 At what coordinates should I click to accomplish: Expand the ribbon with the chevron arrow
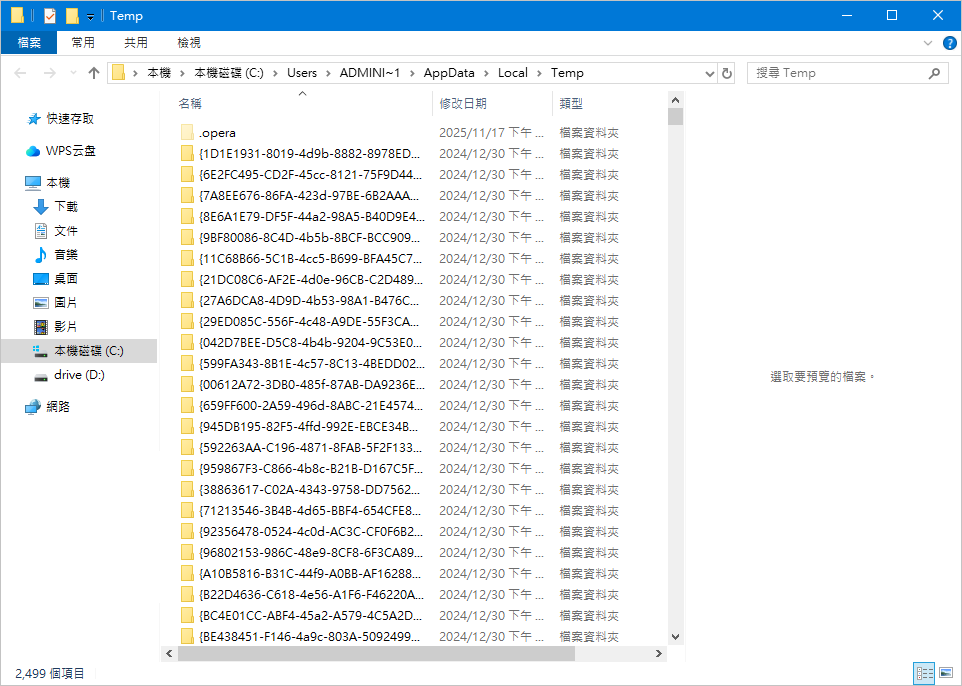(928, 43)
